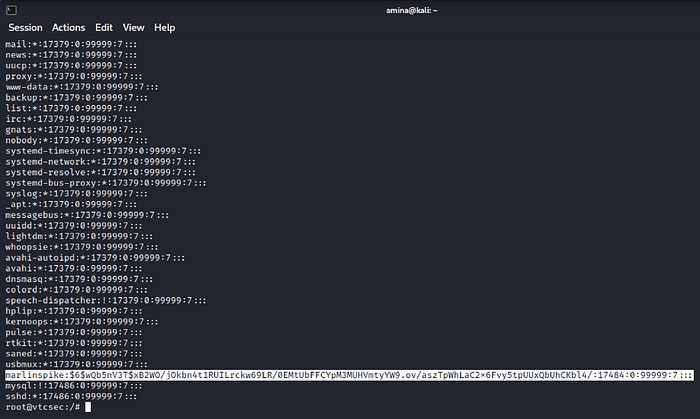Open the Session menu
The image size is (700, 419).
(x=25, y=28)
